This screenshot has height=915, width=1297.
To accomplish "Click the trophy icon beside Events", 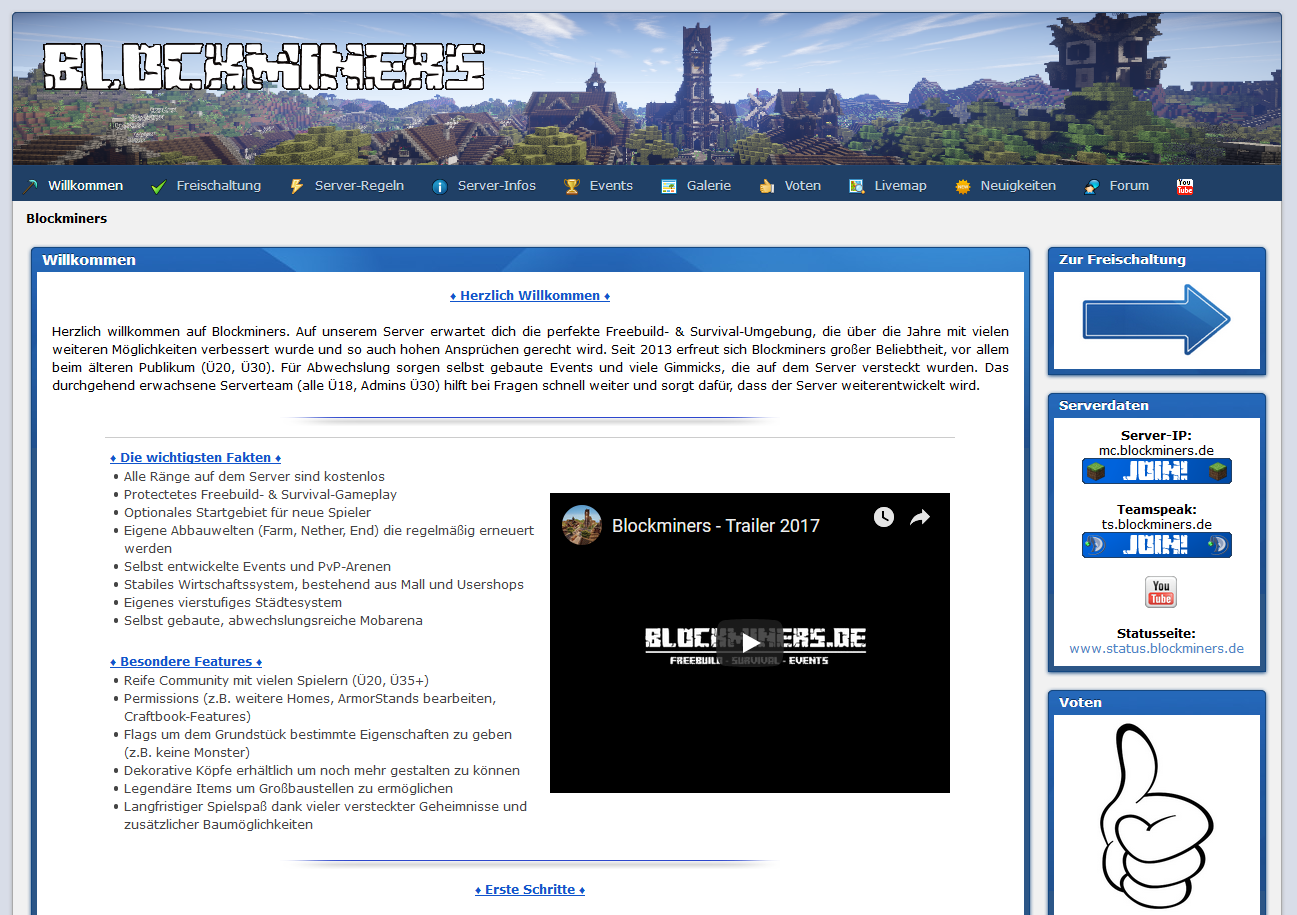I will pos(572,186).
